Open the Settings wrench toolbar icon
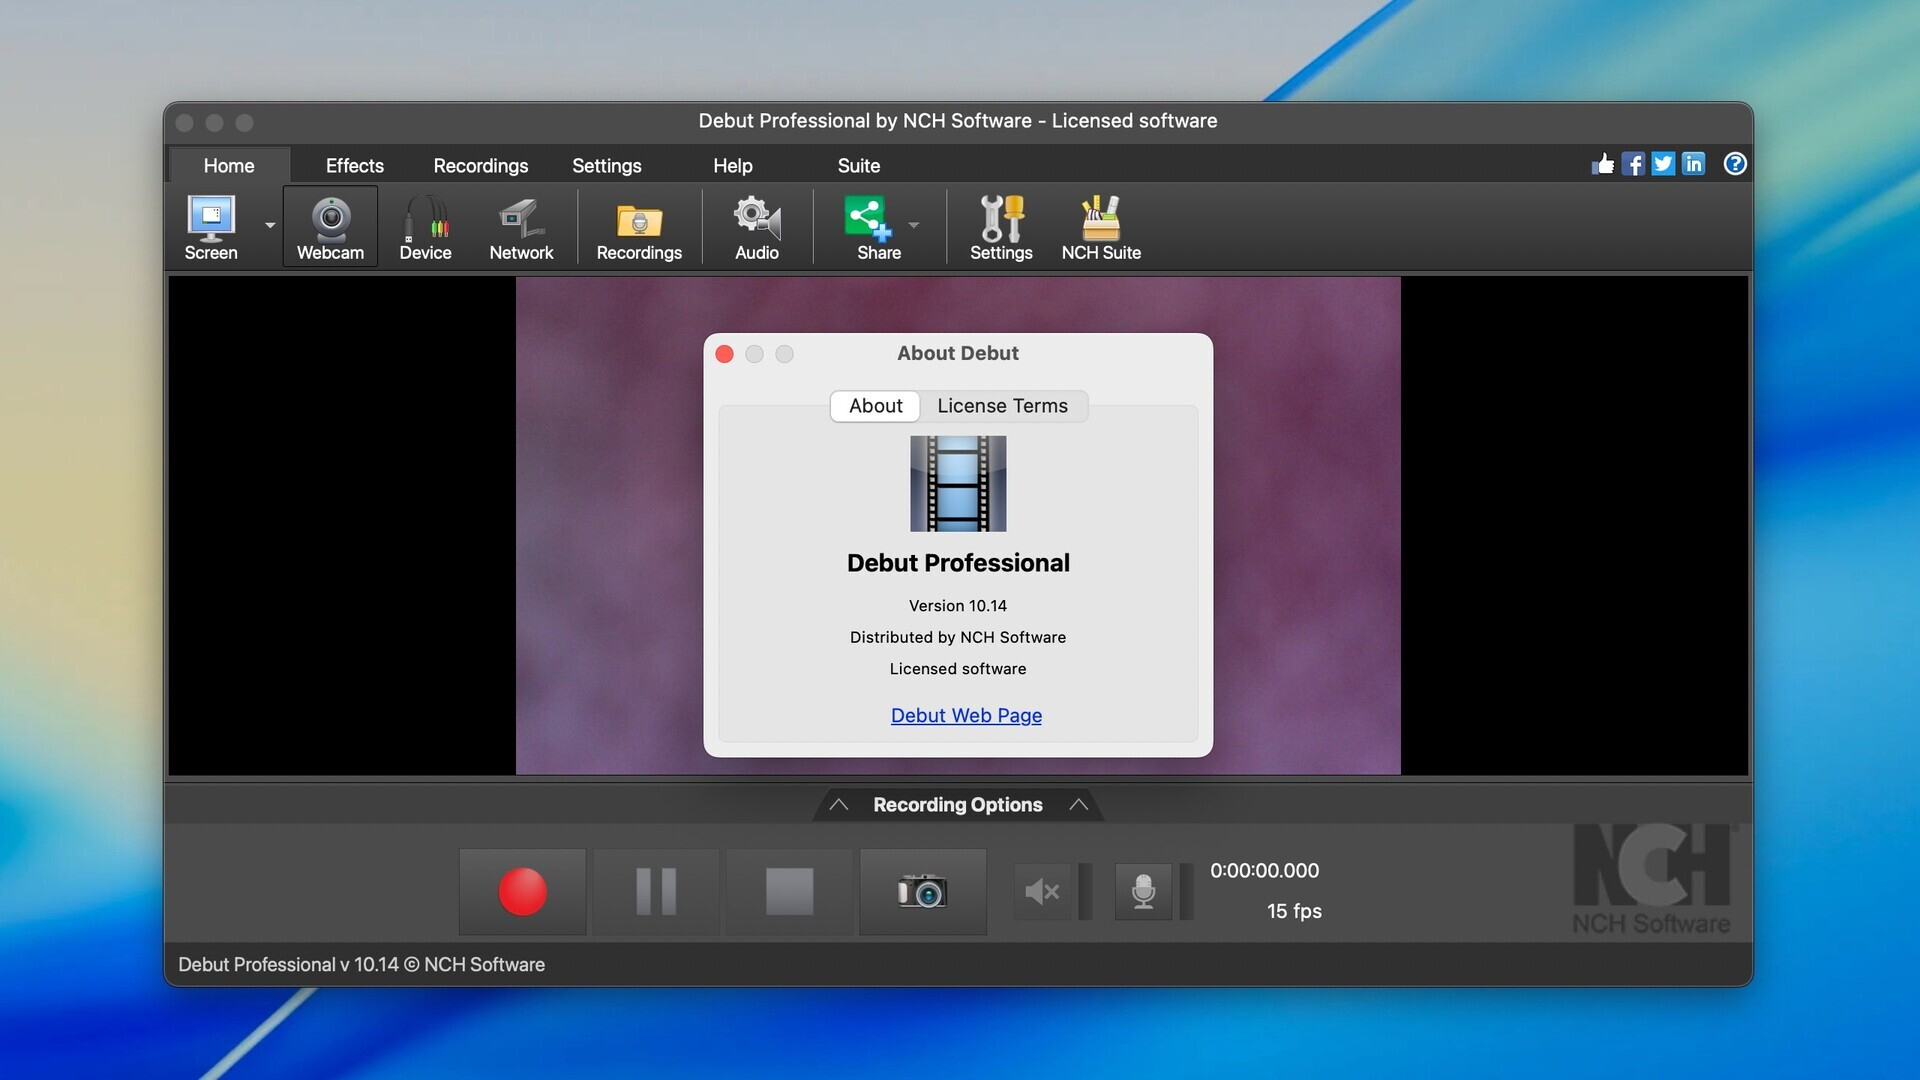The width and height of the screenshot is (1920, 1080). coord(1001,227)
